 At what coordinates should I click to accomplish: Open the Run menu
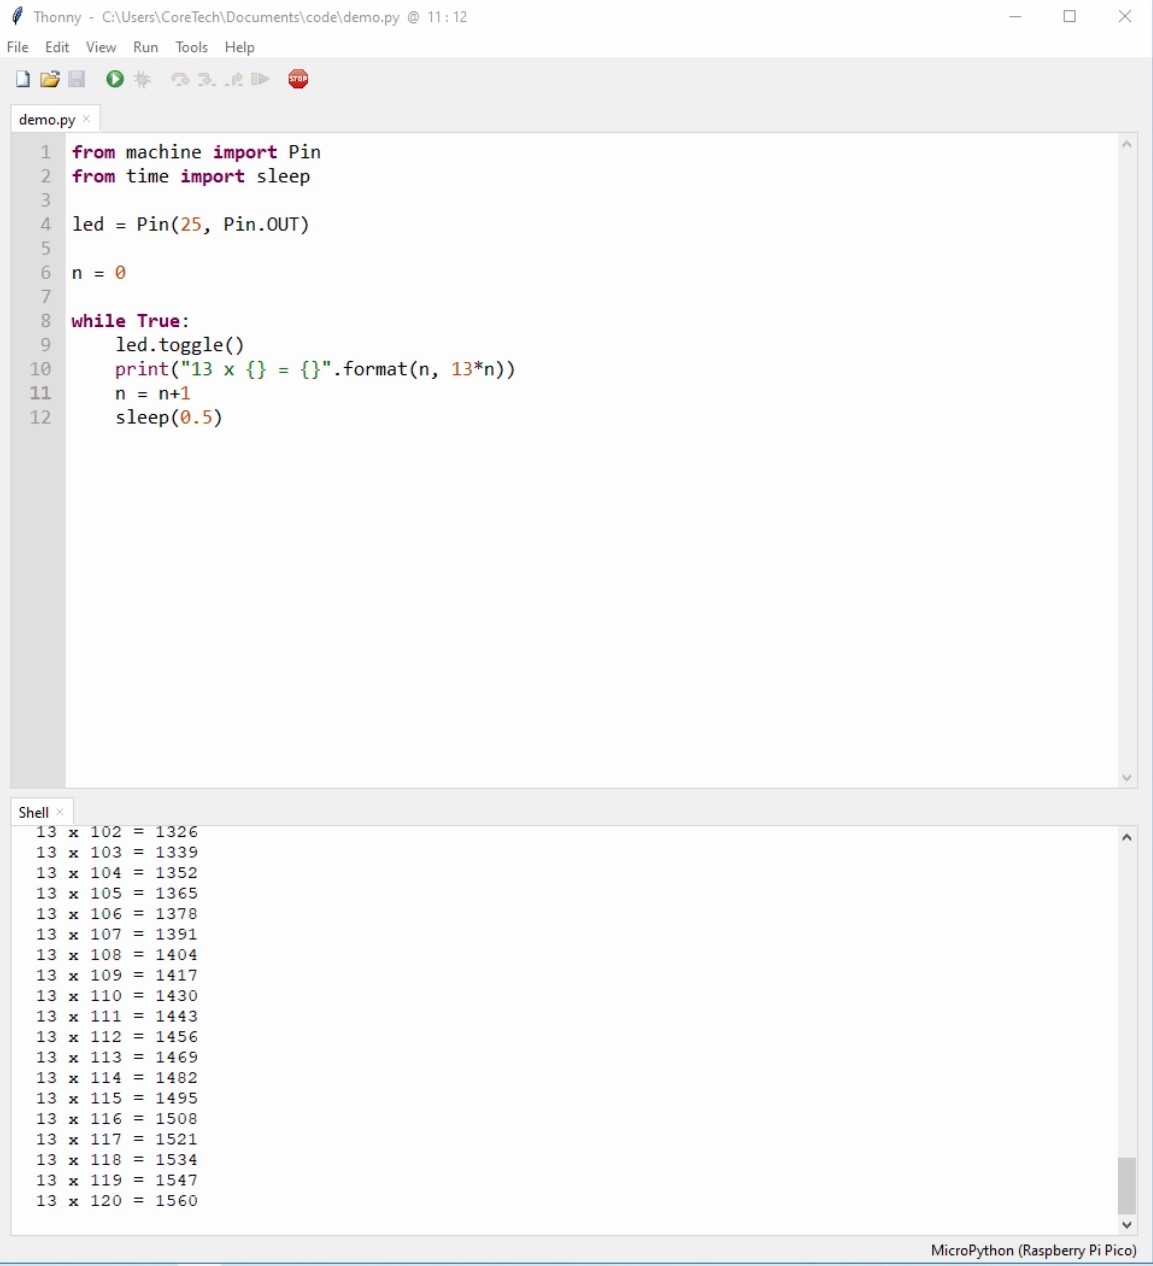pos(145,47)
